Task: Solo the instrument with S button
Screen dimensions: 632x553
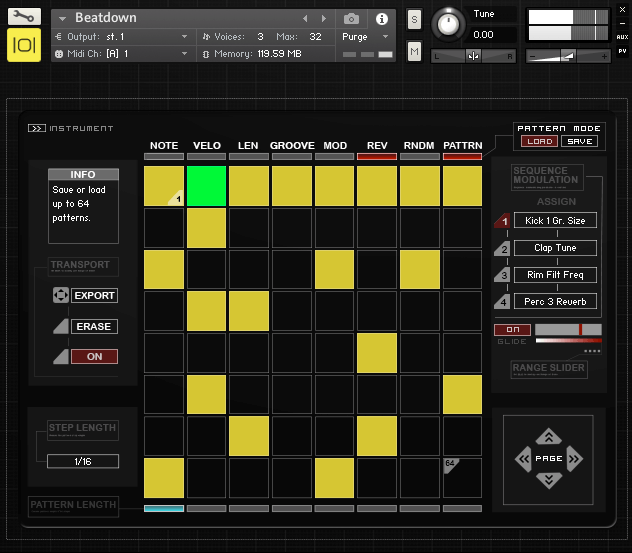Action: tap(414, 21)
